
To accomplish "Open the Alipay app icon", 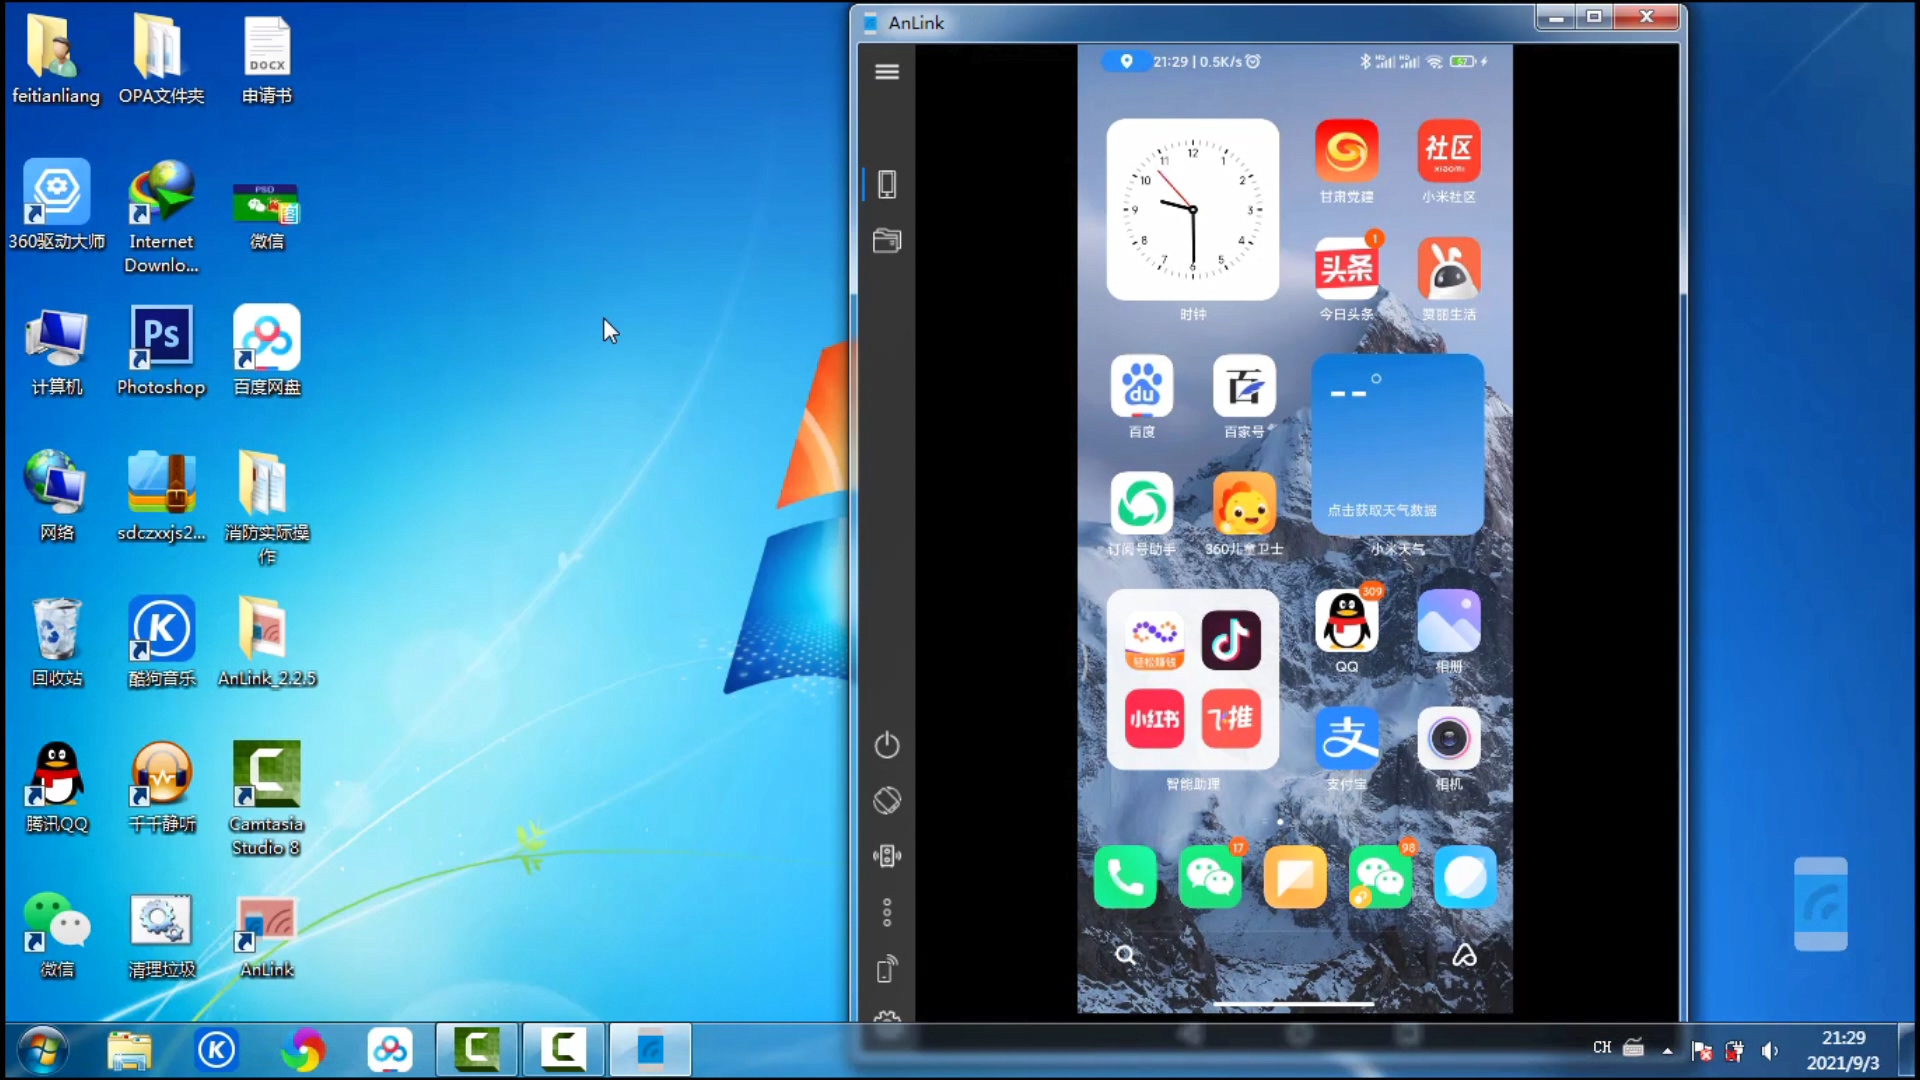I will click(x=1346, y=739).
